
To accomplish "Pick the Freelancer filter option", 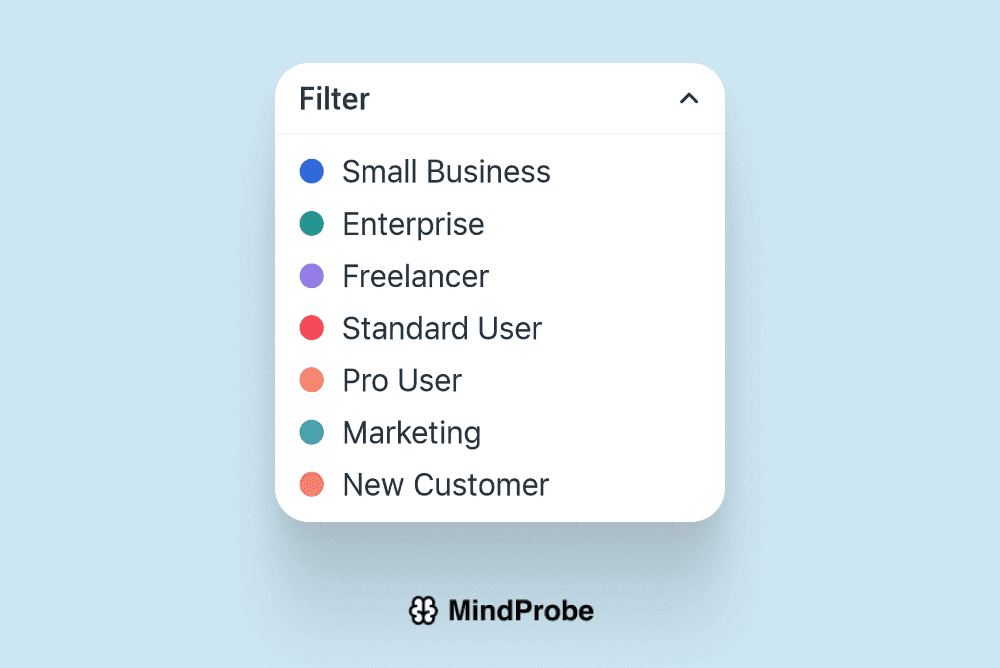I will [x=415, y=276].
